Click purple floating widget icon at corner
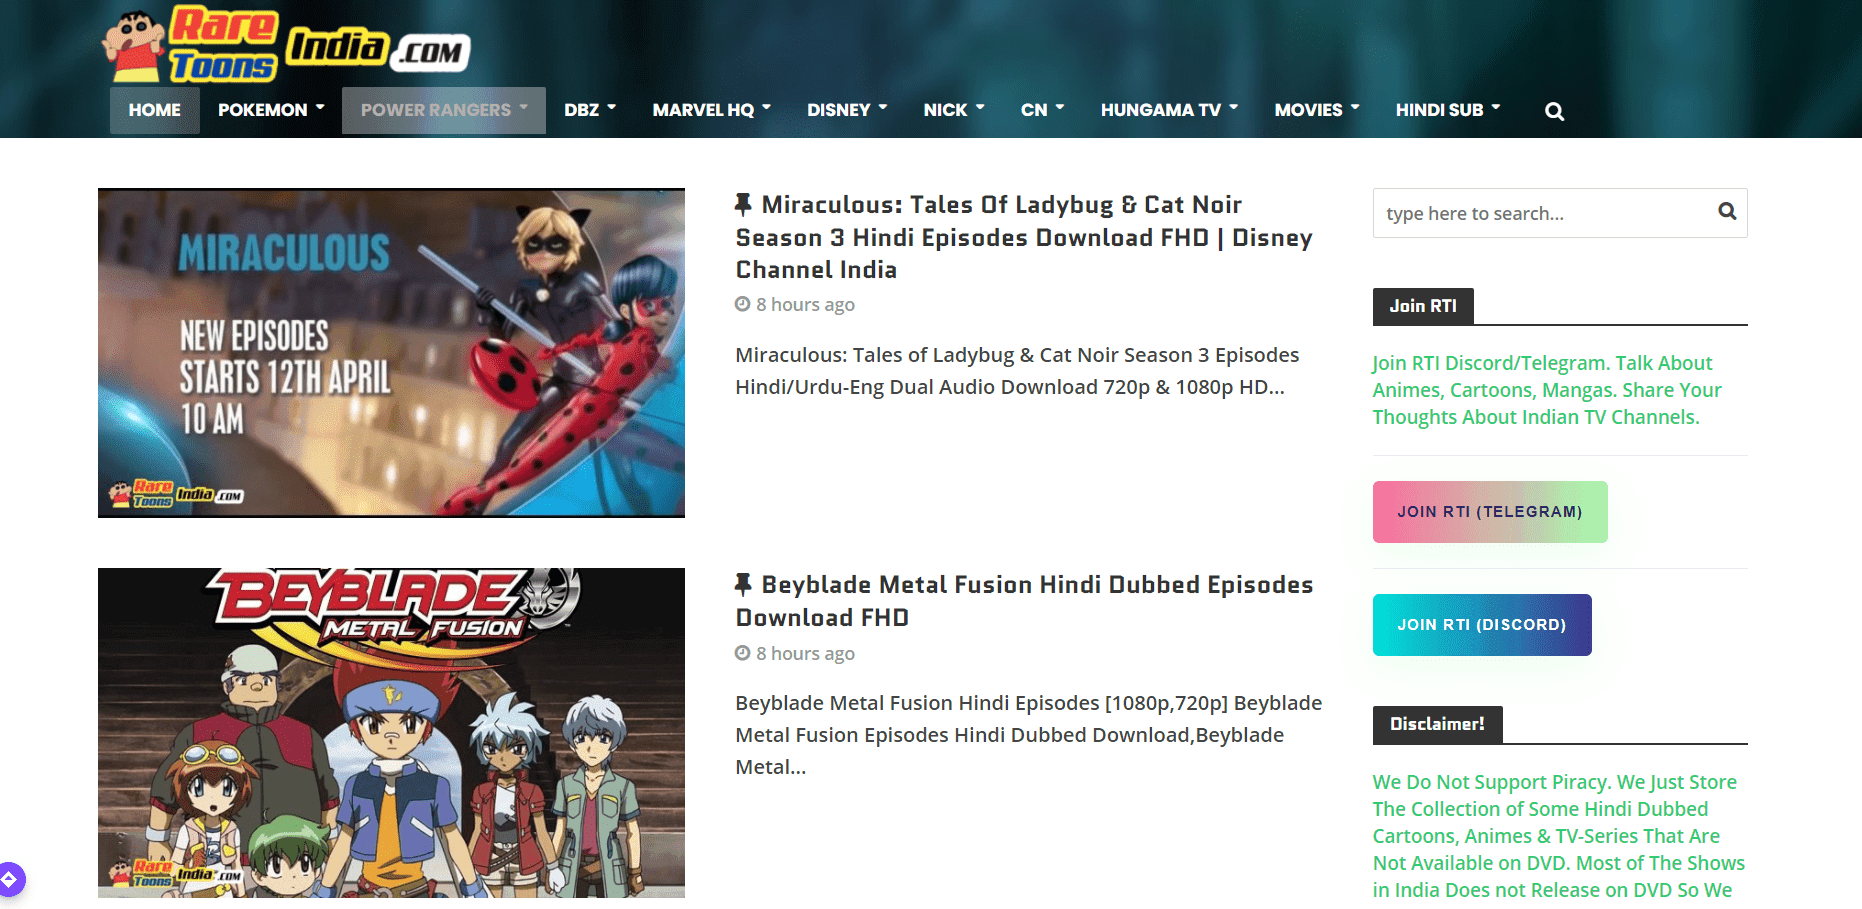The image size is (1862, 909). (x=10, y=880)
